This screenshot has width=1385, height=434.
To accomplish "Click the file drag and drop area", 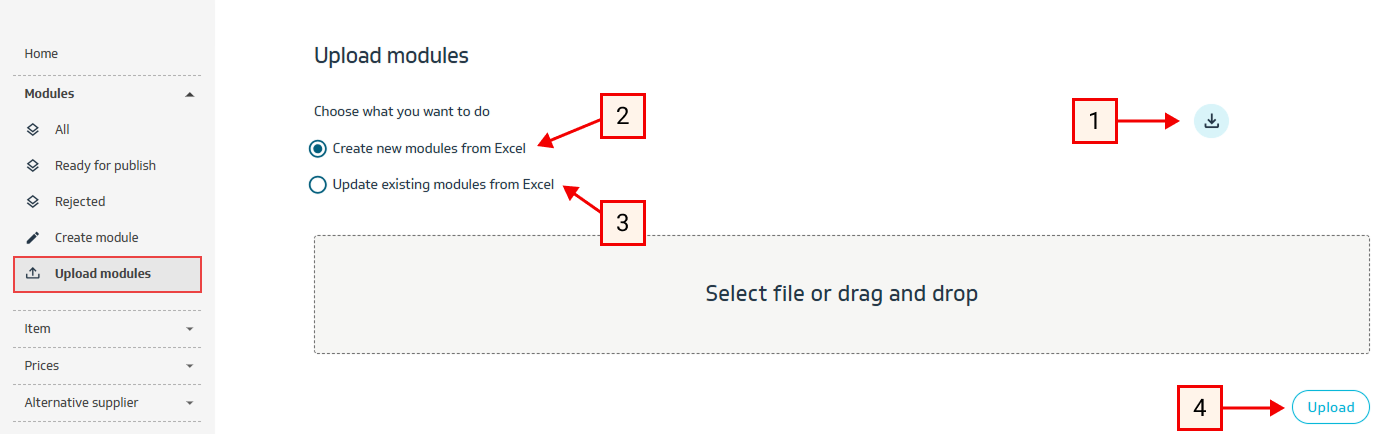I will coord(841,294).
